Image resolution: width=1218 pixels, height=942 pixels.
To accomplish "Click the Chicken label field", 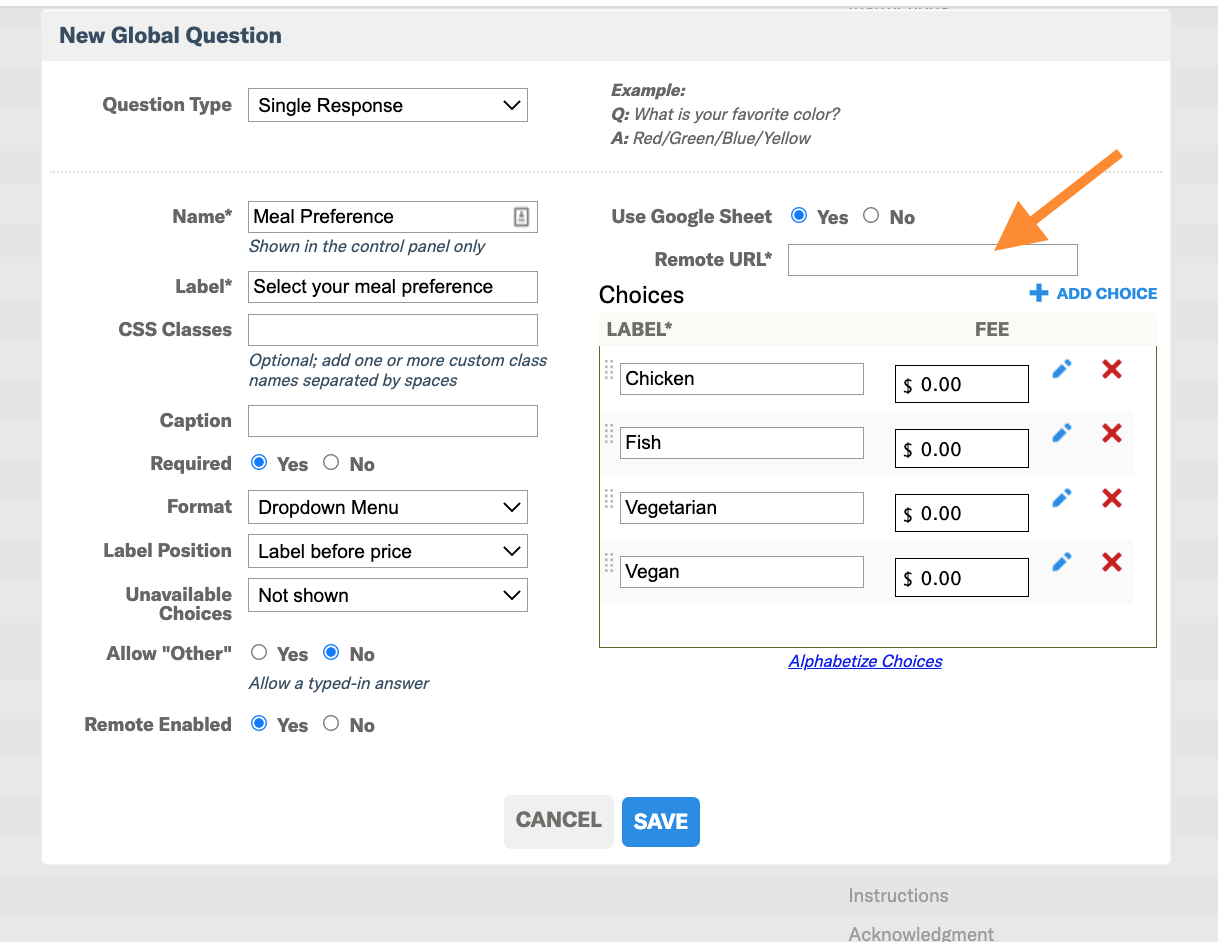I will [x=742, y=379].
